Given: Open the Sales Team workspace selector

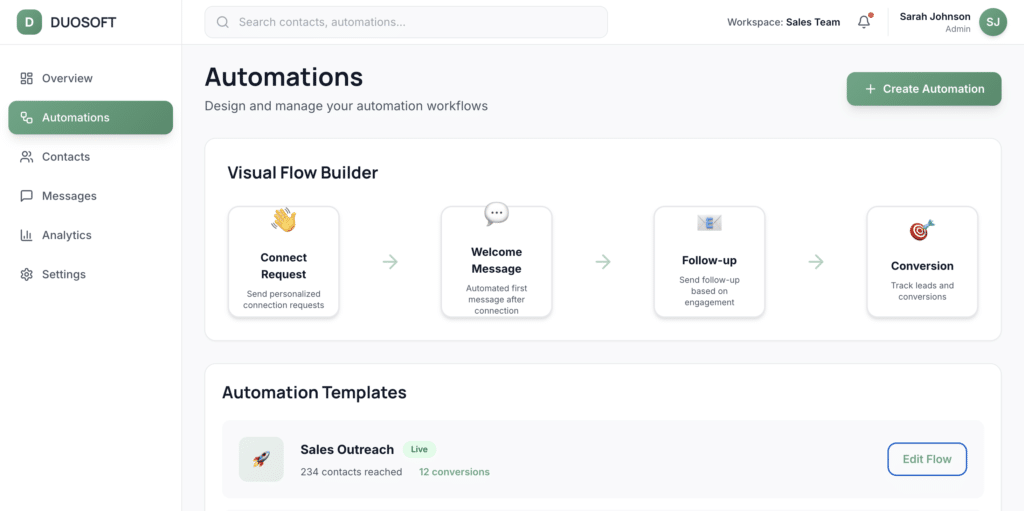Looking at the screenshot, I should (783, 22).
